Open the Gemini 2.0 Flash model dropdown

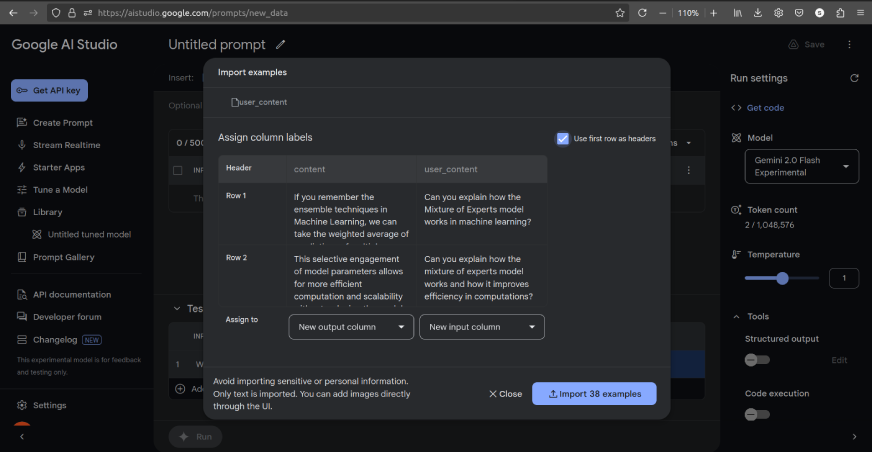pos(801,166)
